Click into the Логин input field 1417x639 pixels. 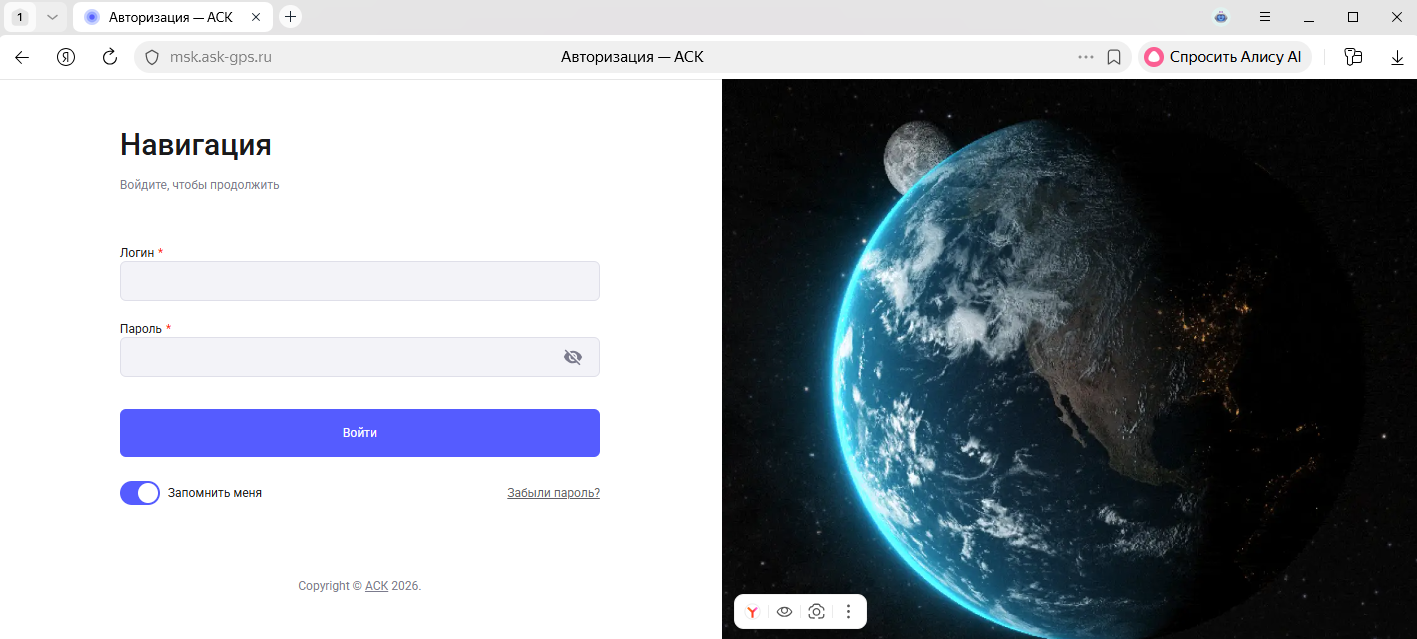(360, 281)
